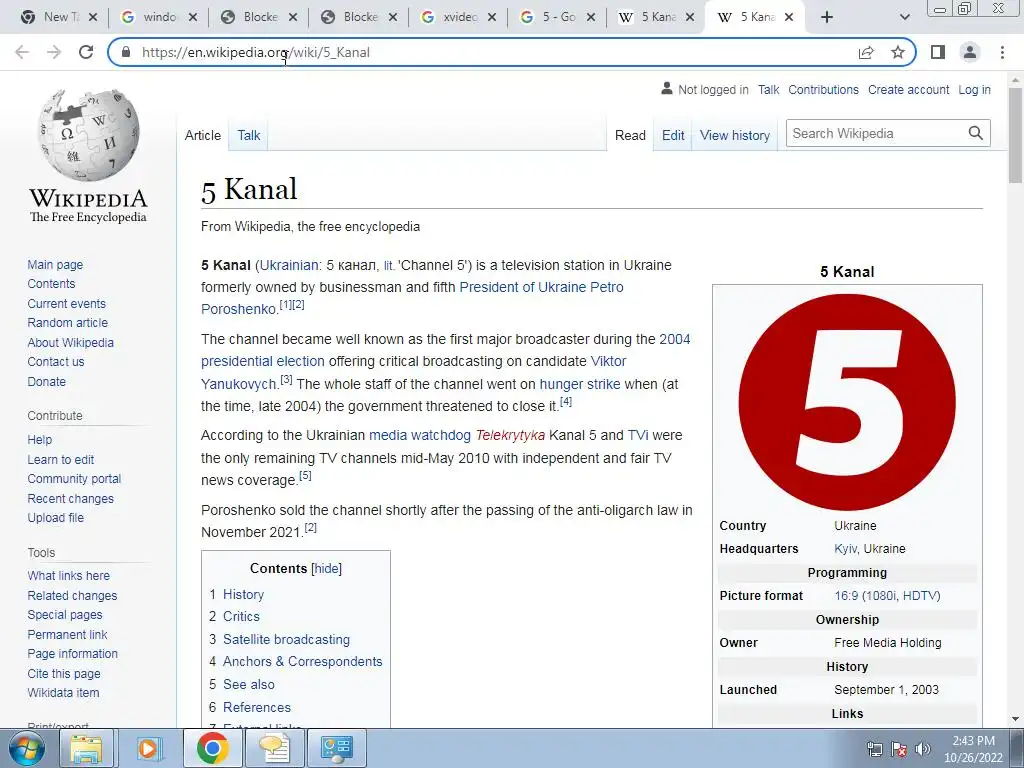1024x768 pixels.
Task: Click the page vertical scrollbar thumb
Action: coord(1015,135)
